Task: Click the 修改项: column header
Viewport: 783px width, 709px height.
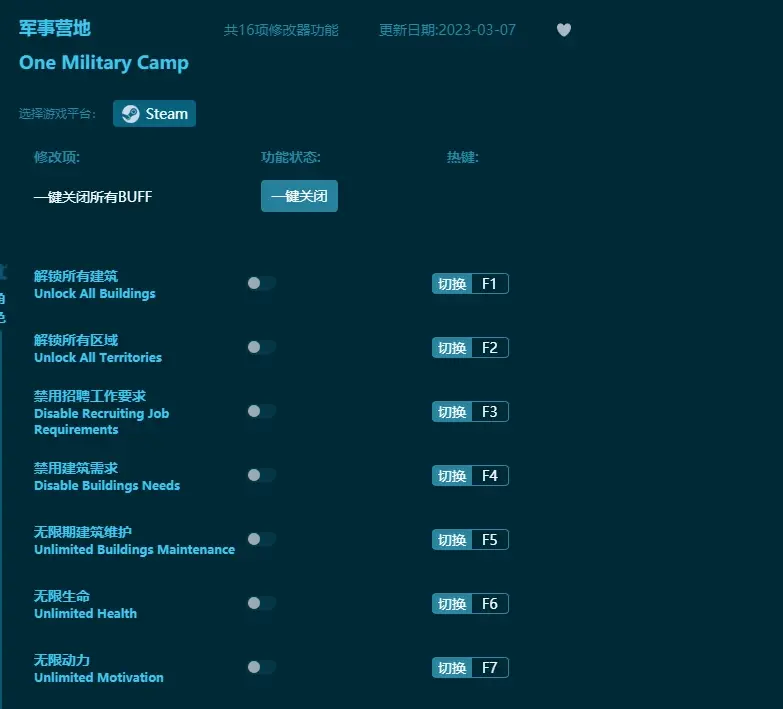Action: [x=57, y=157]
